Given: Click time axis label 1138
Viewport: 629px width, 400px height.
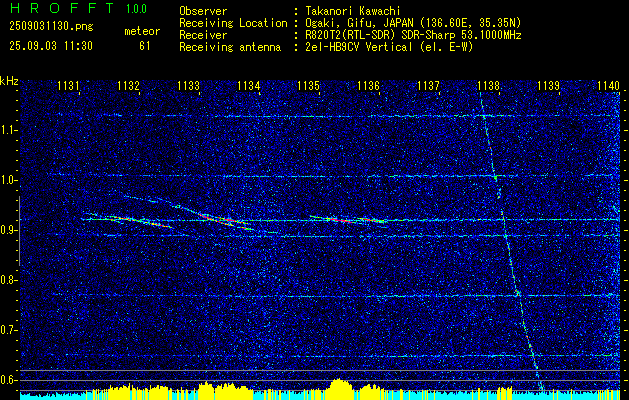Looking at the screenshot, I should 489,85.
